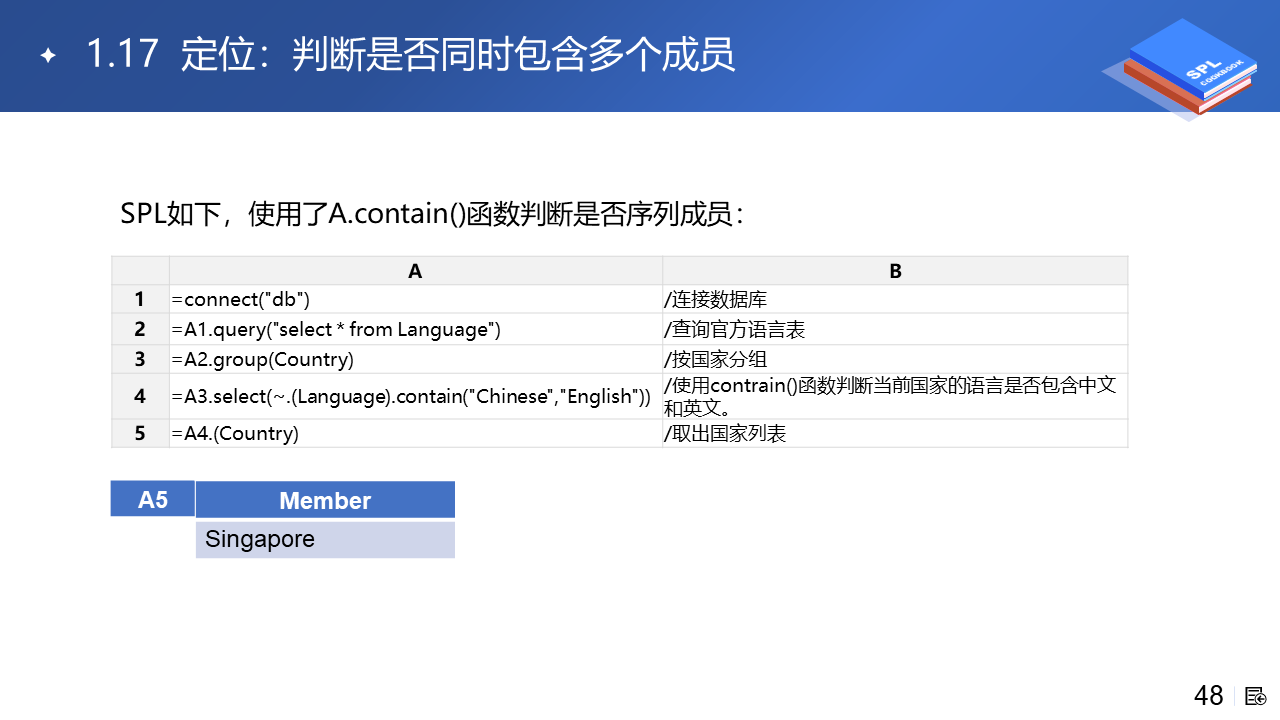Click the SPL Cookbook book logo
Screen dimensions: 1280x720
click(1178, 68)
